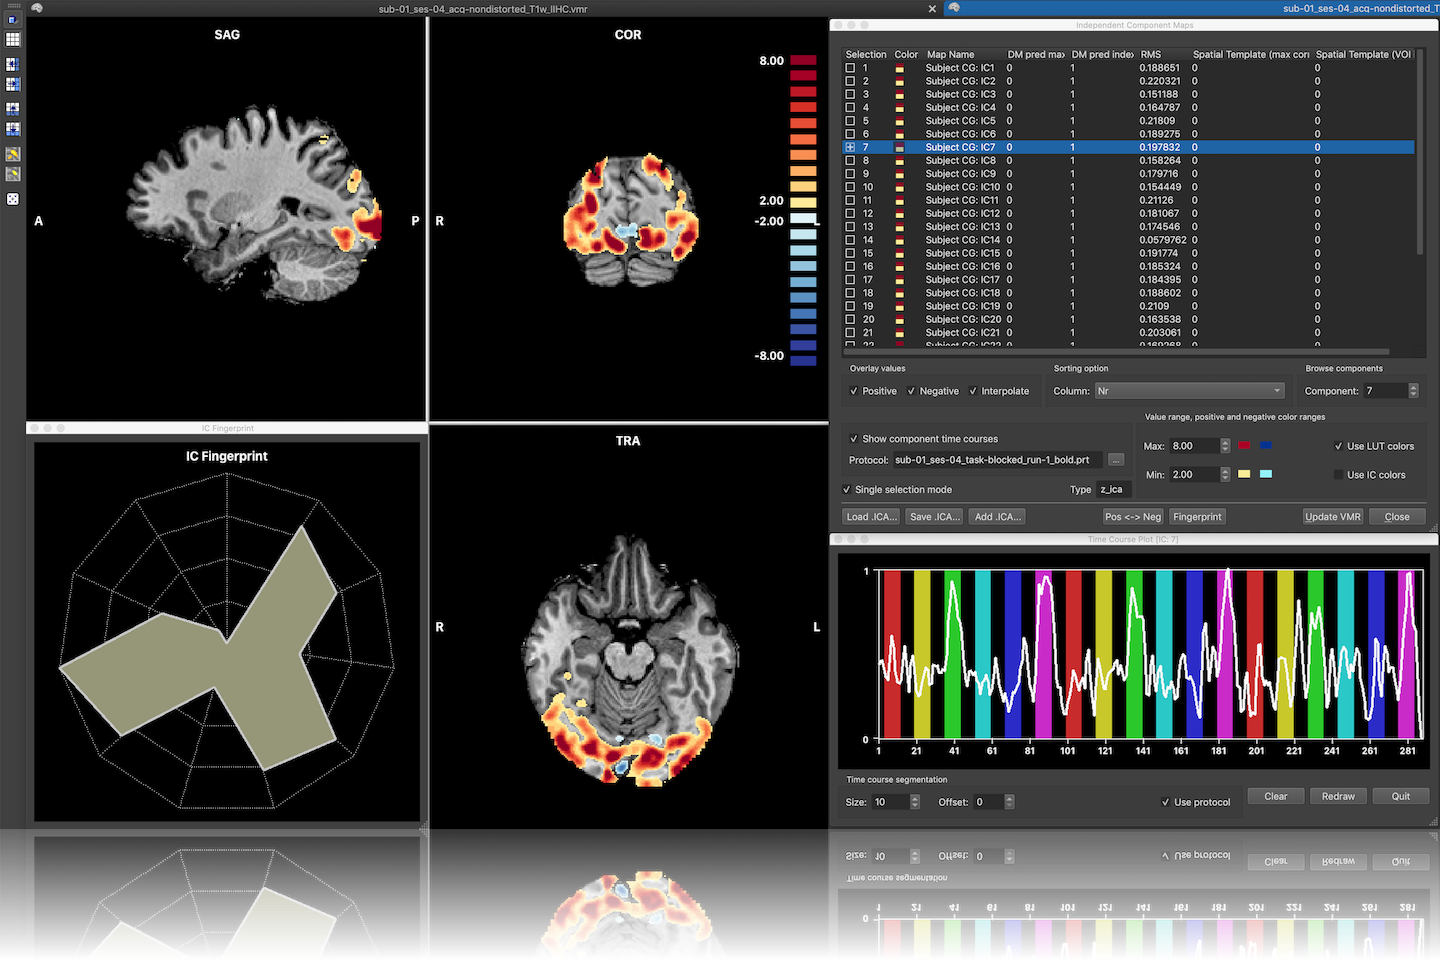Switch to the T1w_IIHC.vmr document tab

click(482, 9)
